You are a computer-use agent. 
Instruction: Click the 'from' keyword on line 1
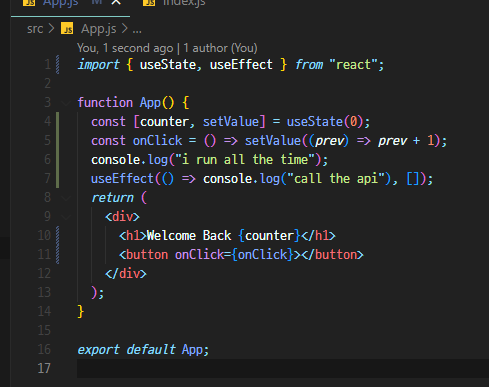click(309, 65)
